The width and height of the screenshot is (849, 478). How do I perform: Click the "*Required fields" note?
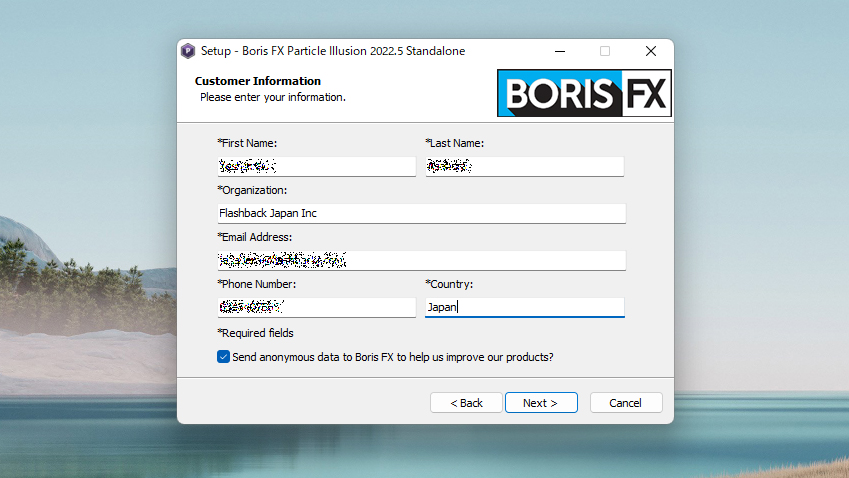coord(256,333)
